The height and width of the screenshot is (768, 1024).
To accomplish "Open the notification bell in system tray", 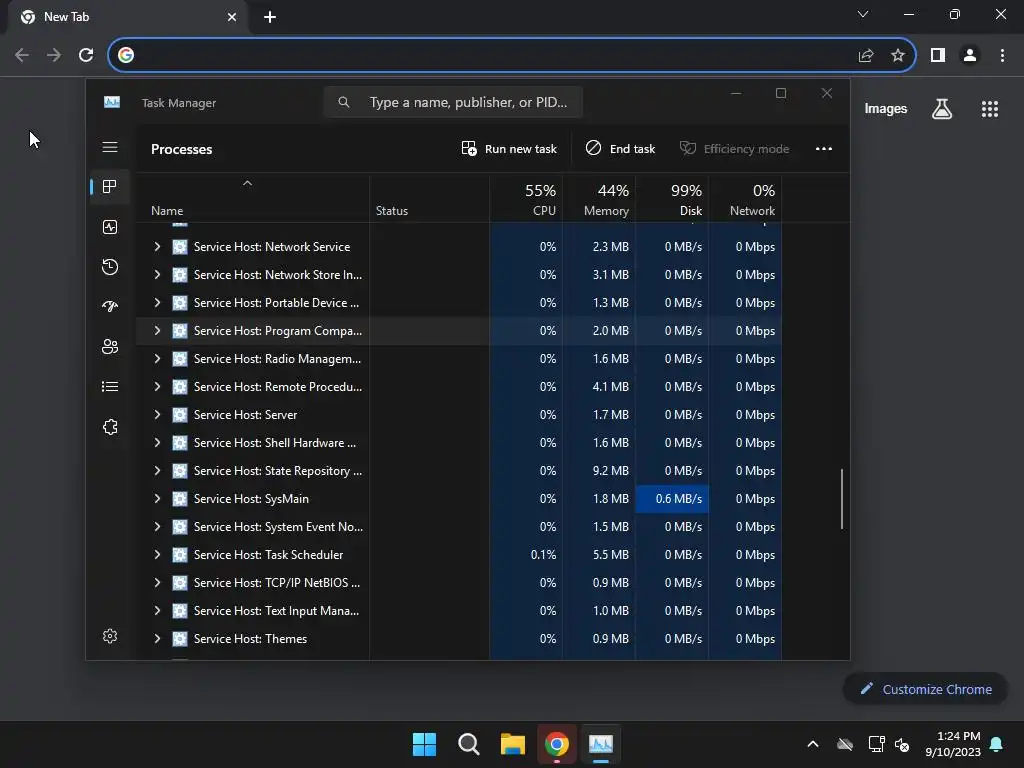I will pyautogui.click(x=996, y=744).
